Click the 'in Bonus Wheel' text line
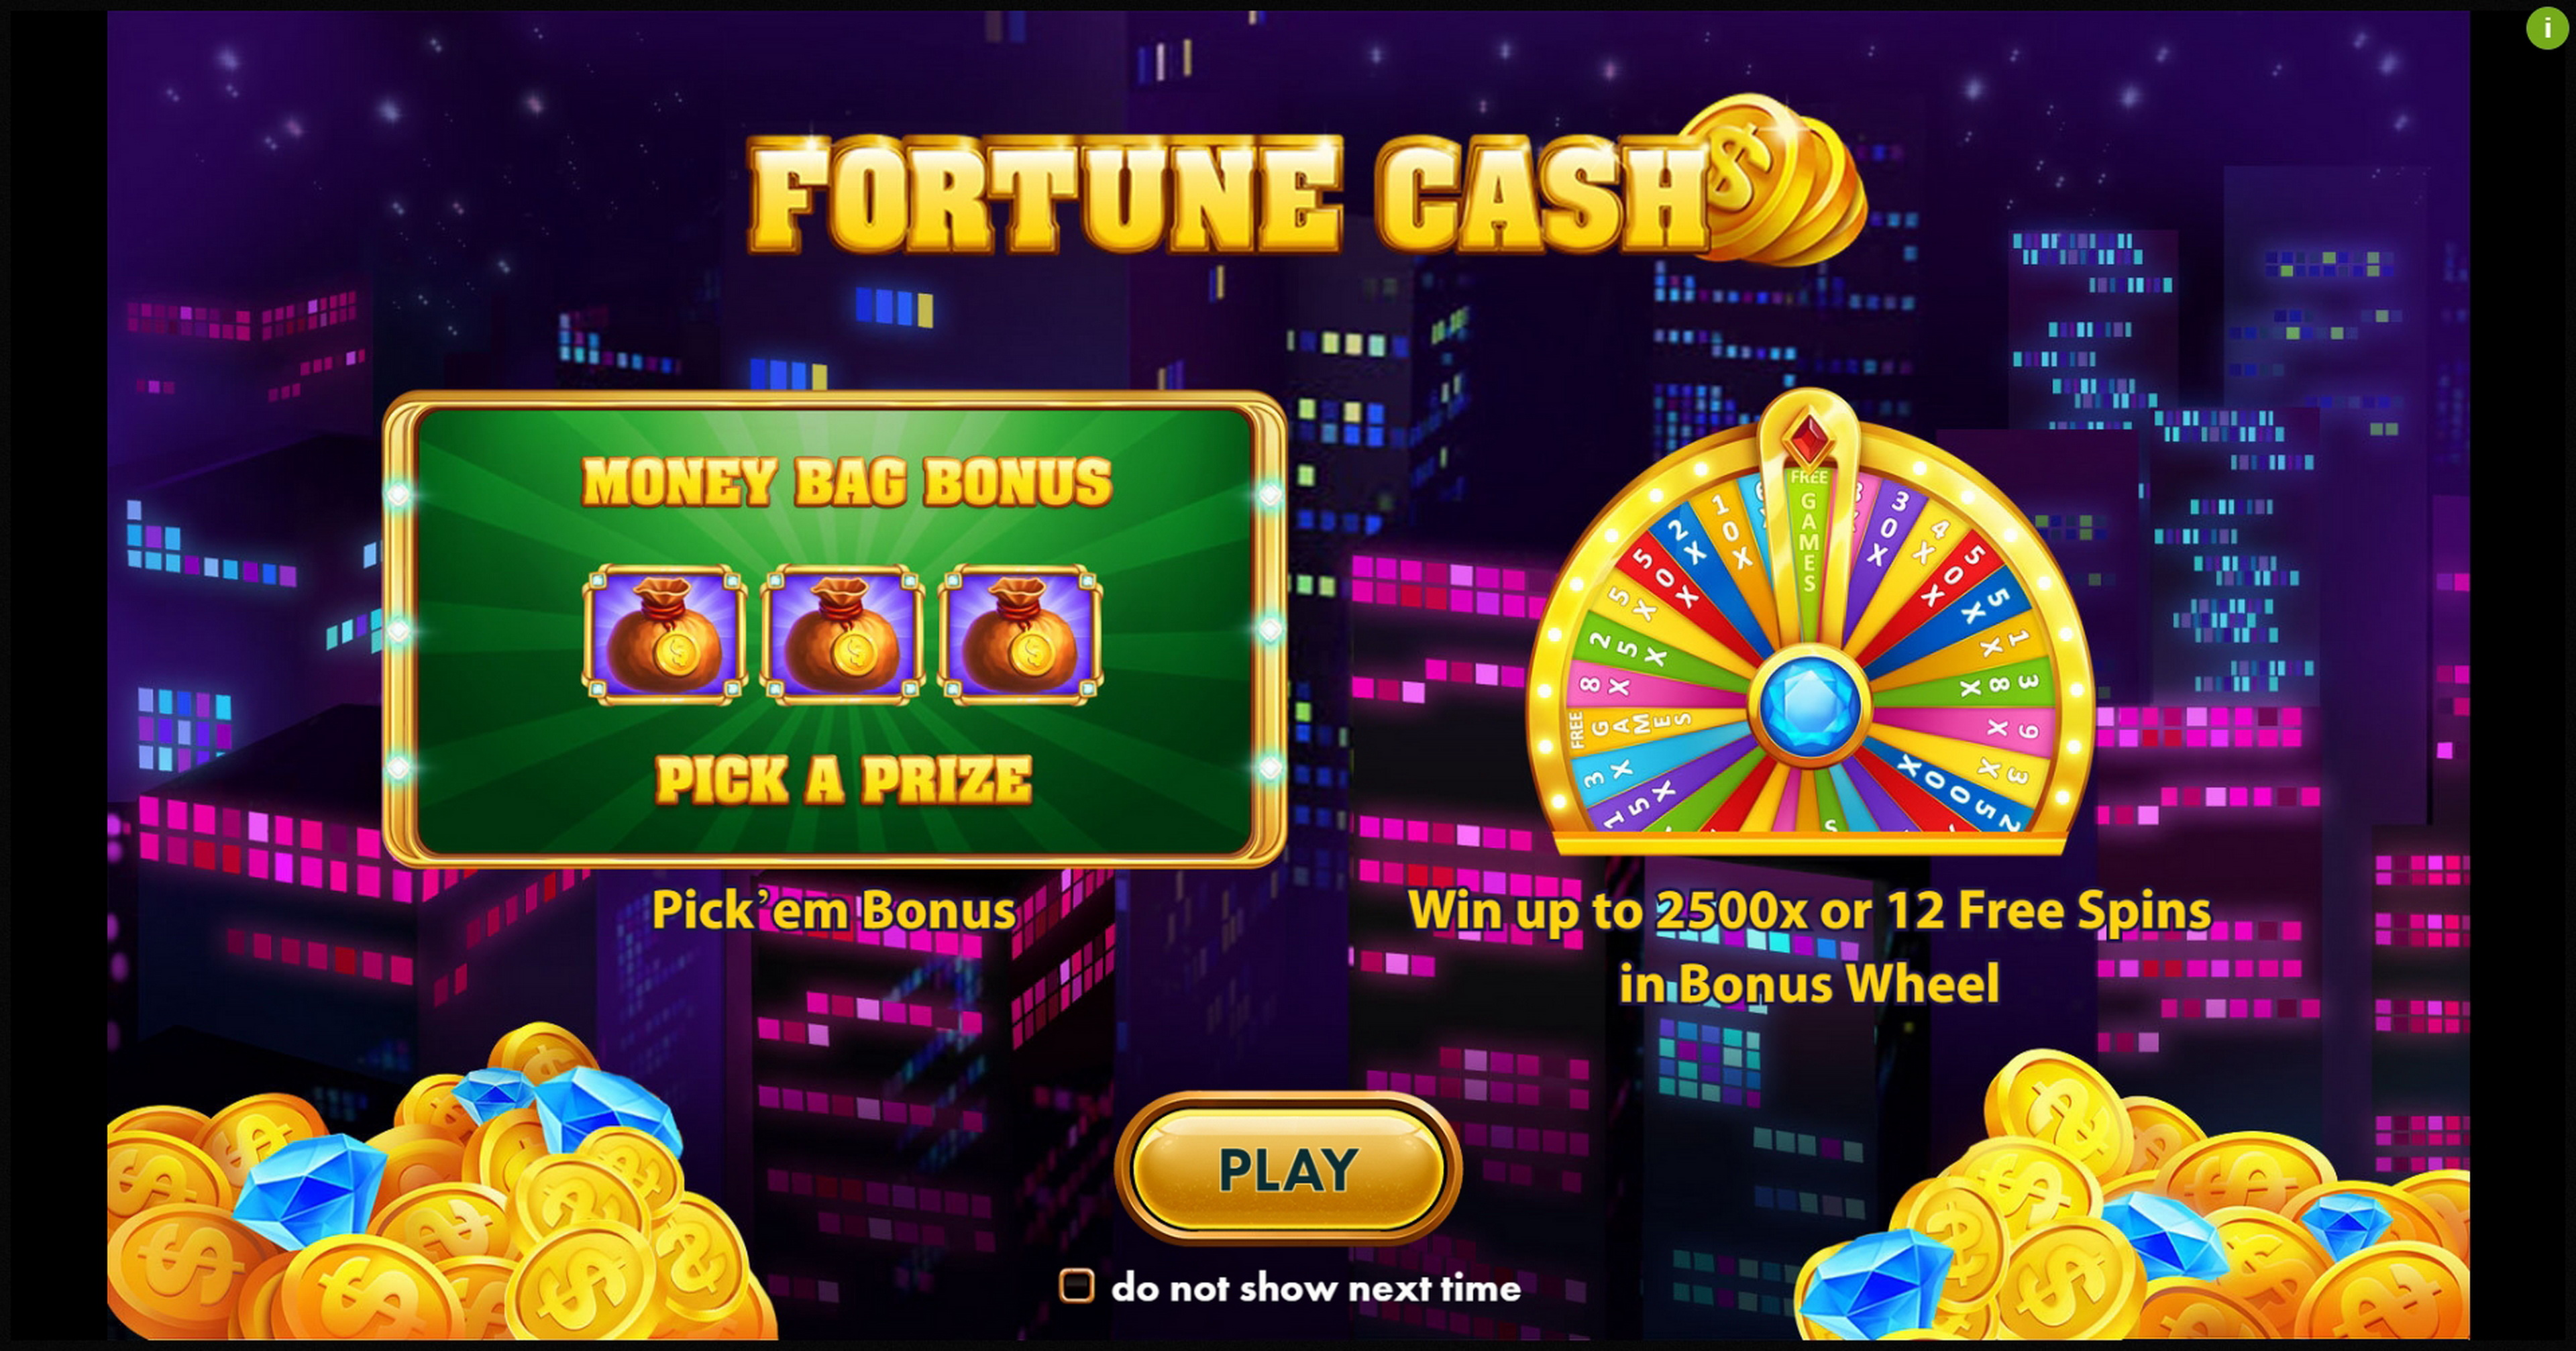 1809,984
